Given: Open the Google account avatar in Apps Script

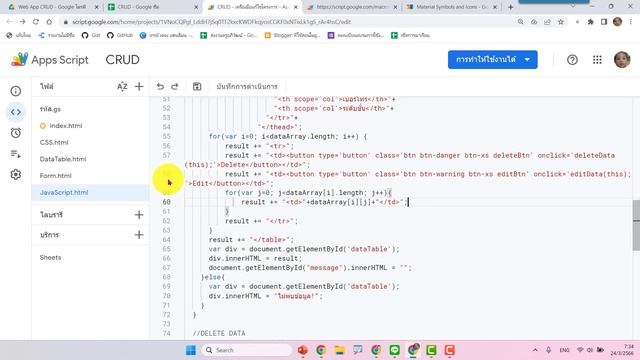Looking at the screenshot, I should point(622,60).
